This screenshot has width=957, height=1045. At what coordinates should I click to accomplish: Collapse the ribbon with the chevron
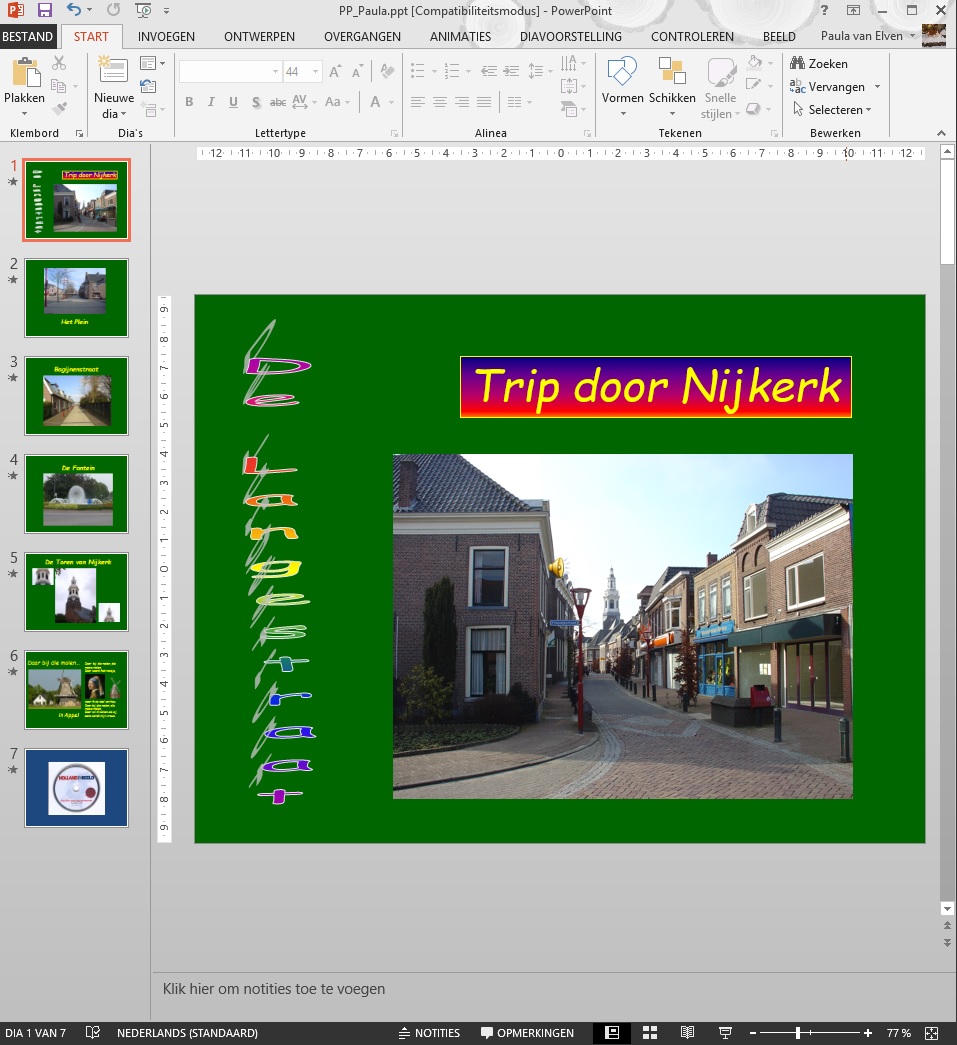point(941,133)
